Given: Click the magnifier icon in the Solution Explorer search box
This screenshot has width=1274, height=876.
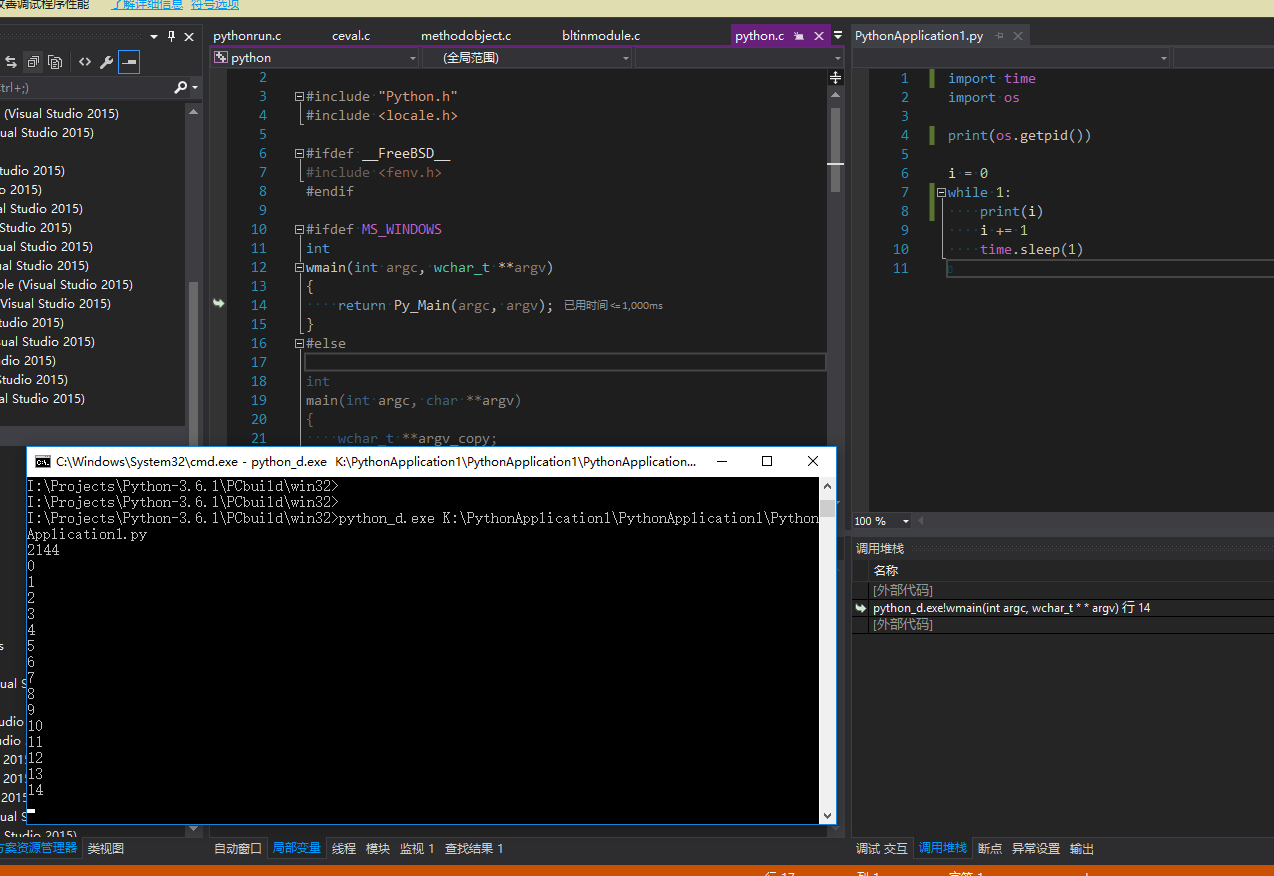Looking at the screenshot, I should coord(181,87).
